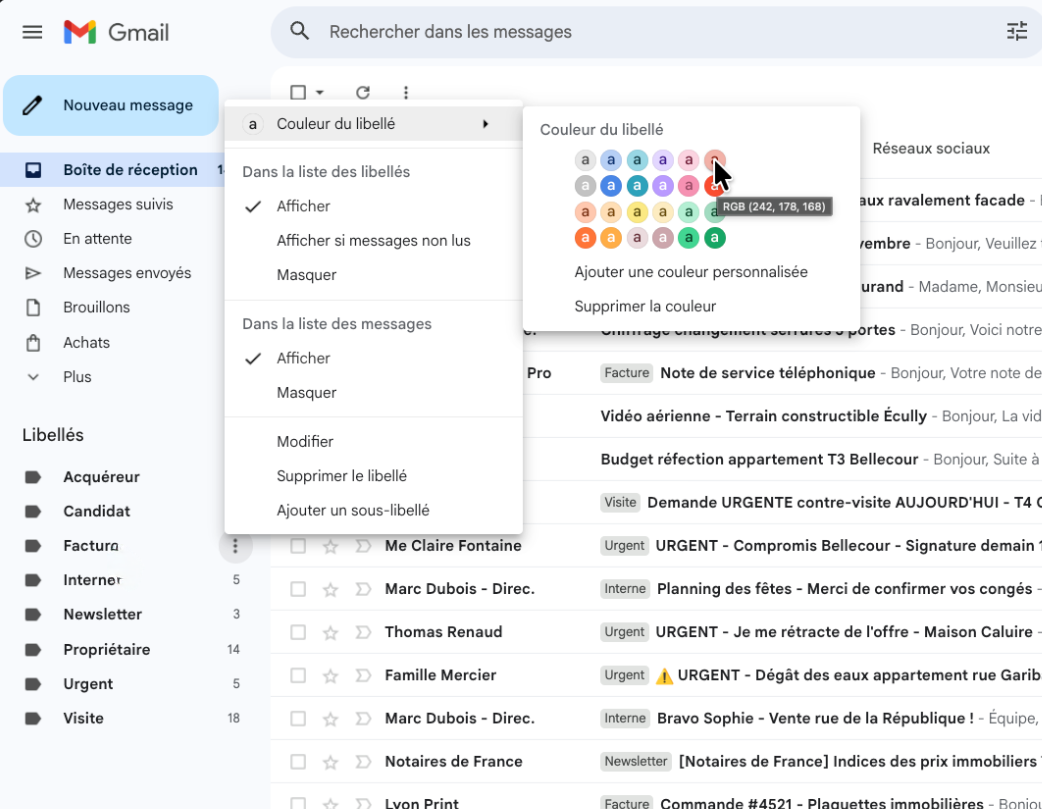
Task: Open the main menu hamburger icon
Action: click(32, 32)
